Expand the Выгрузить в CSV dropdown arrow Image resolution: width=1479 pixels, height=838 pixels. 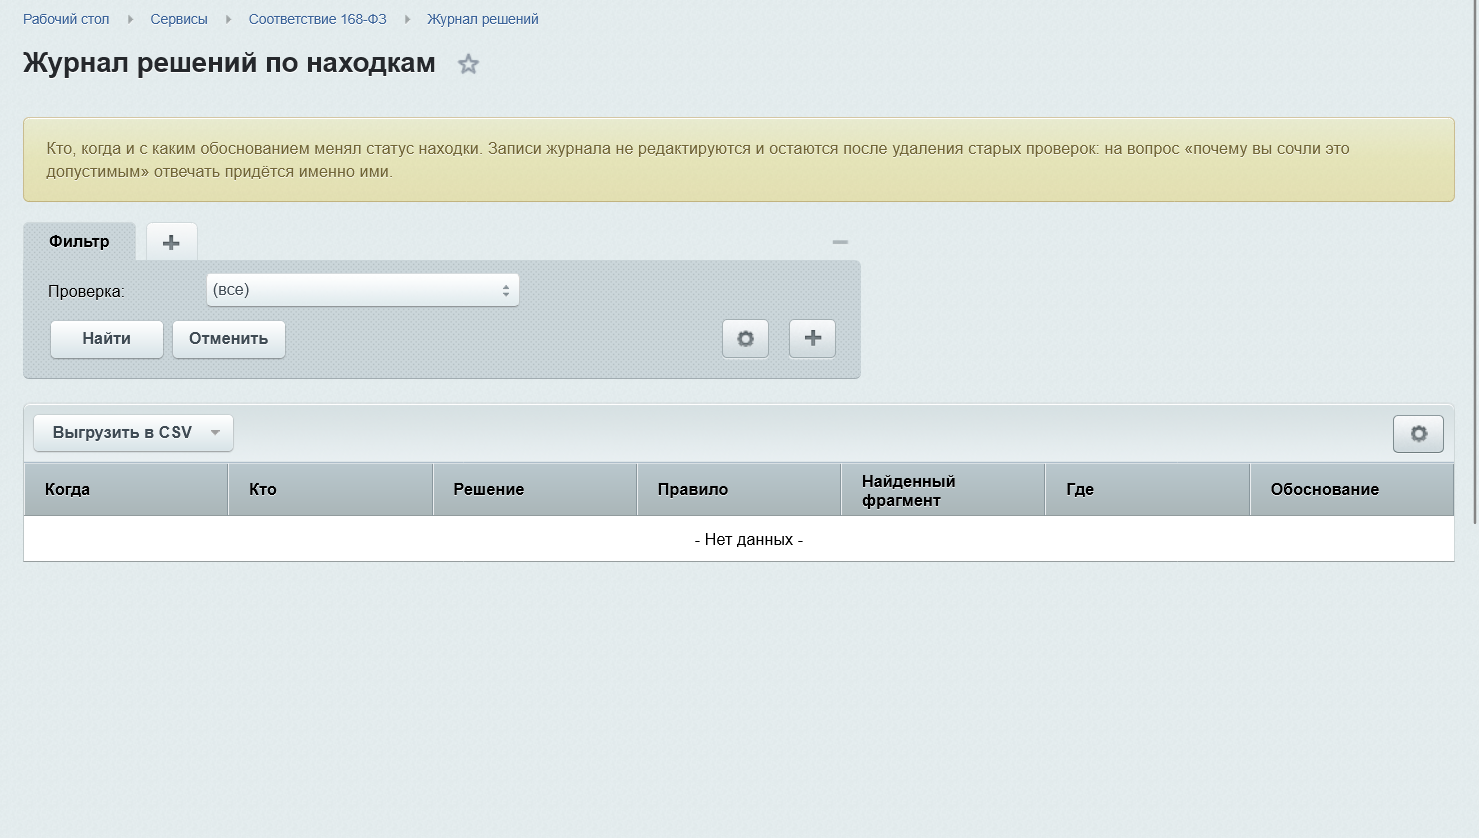pos(215,433)
